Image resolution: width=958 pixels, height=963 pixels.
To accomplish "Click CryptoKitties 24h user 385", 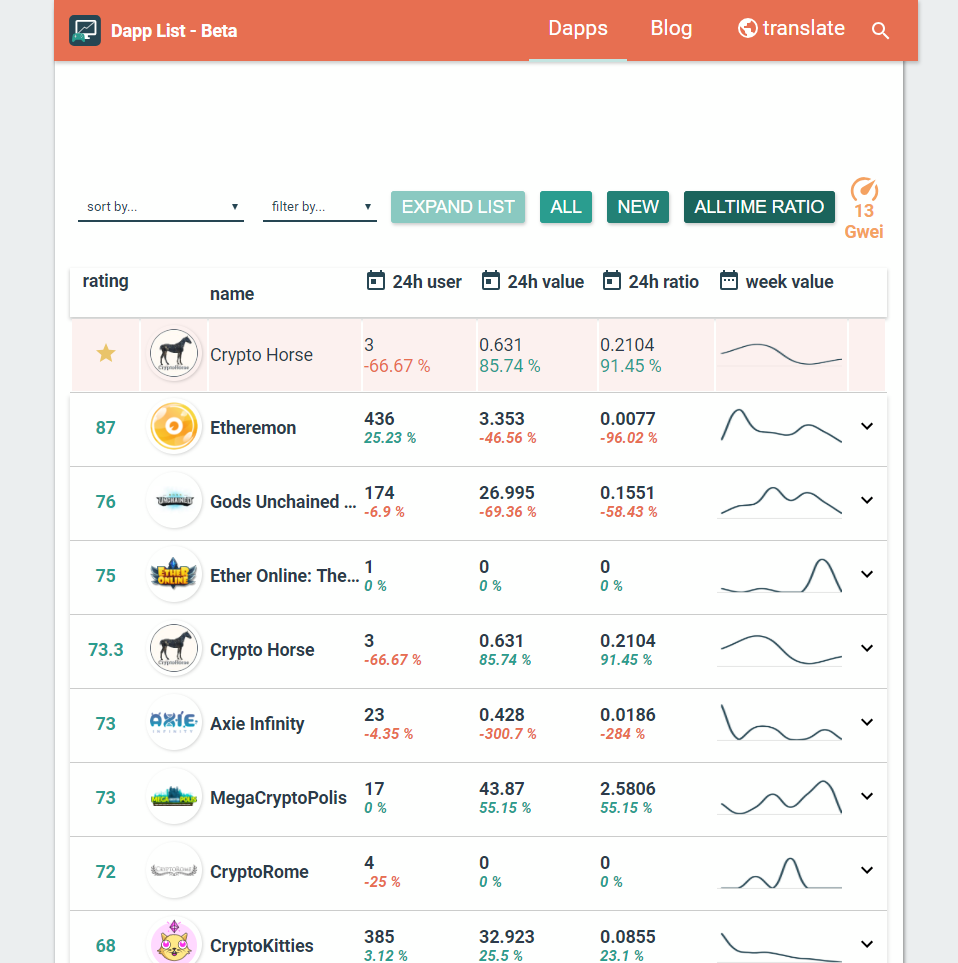I will click(379, 937).
